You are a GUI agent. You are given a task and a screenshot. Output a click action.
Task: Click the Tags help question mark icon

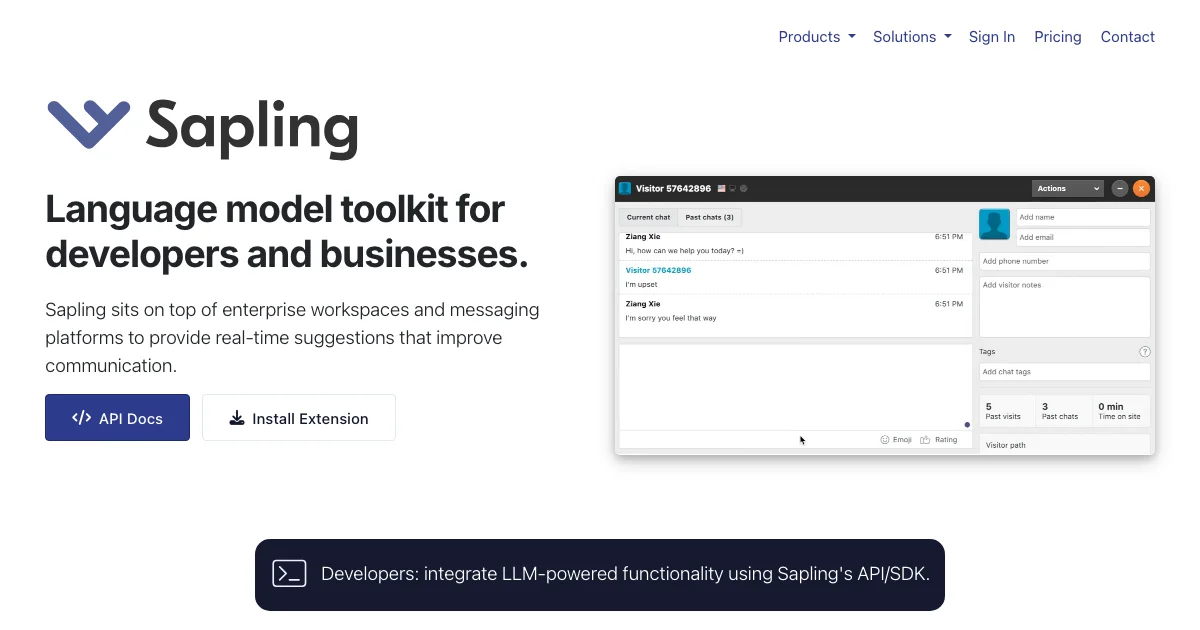point(1145,352)
